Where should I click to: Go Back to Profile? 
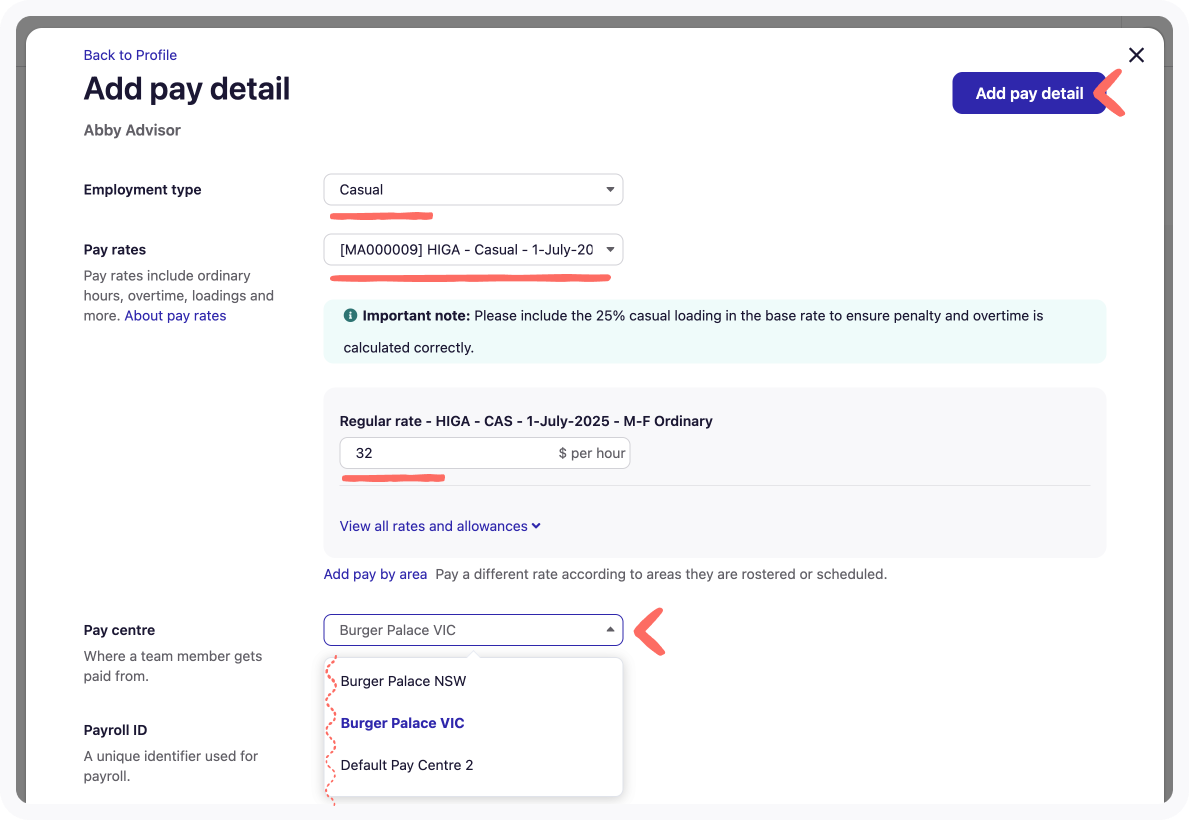point(130,55)
